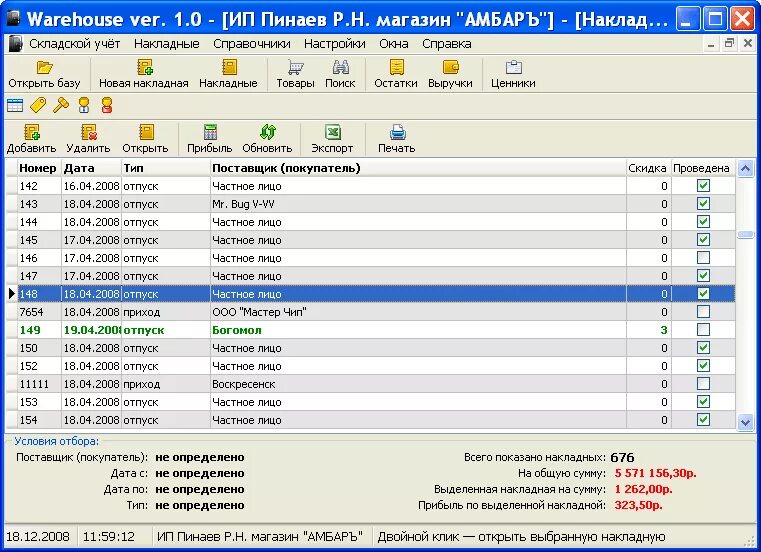Click the Печать printer icon
Image resolution: width=761 pixels, height=552 pixels.
click(397, 132)
